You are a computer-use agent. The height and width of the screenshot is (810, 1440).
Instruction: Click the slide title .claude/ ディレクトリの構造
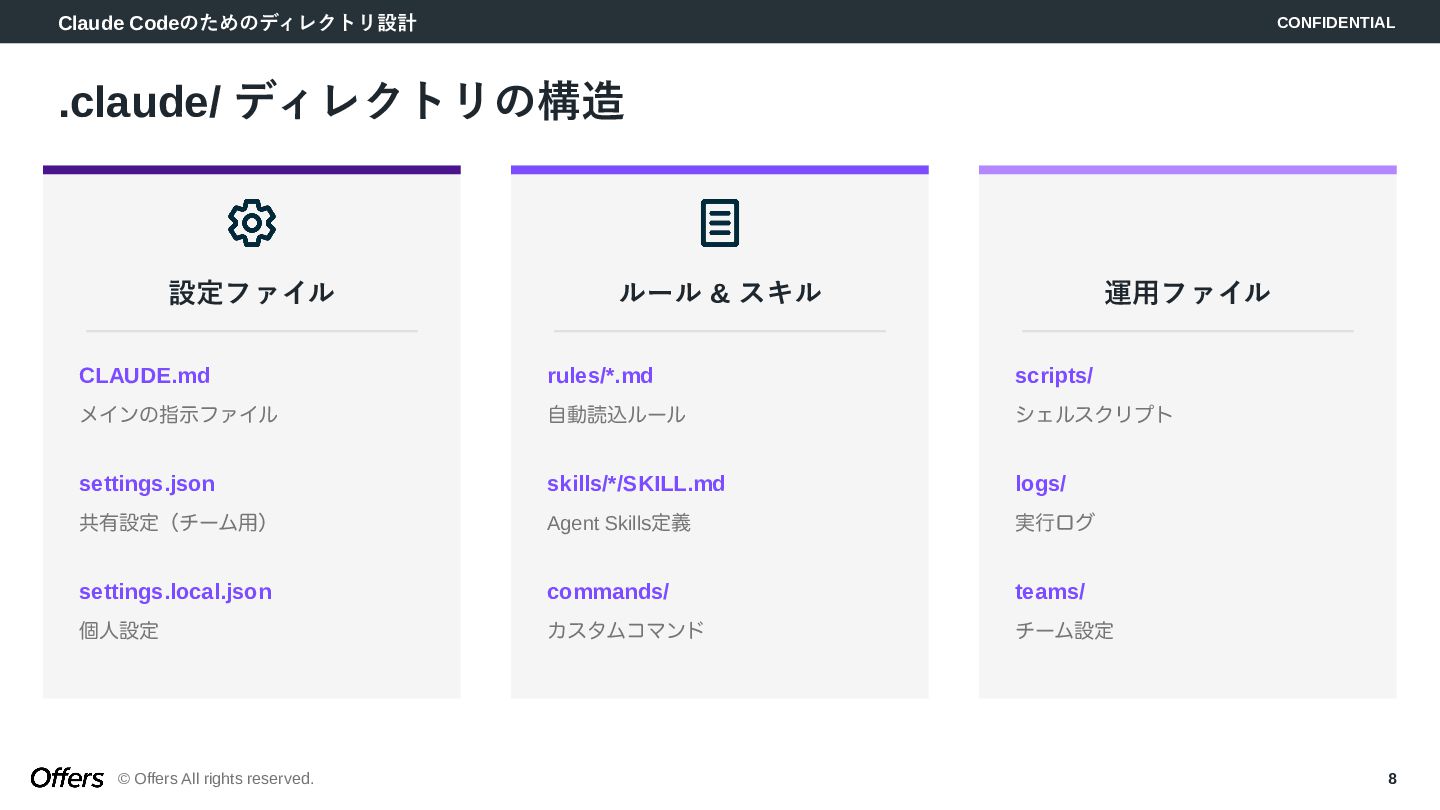pos(341,101)
